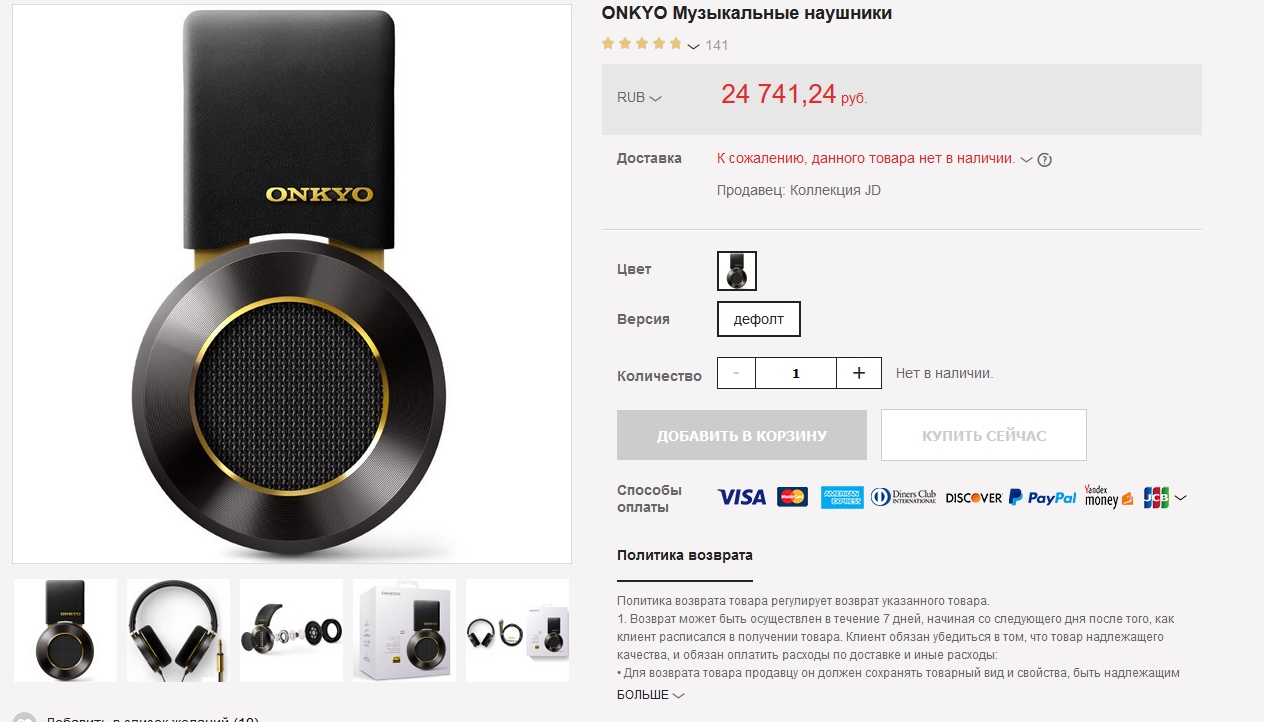The image size is (1264, 722).
Task: Open the RUB currency dropdown
Action: click(x=639, y=98)
